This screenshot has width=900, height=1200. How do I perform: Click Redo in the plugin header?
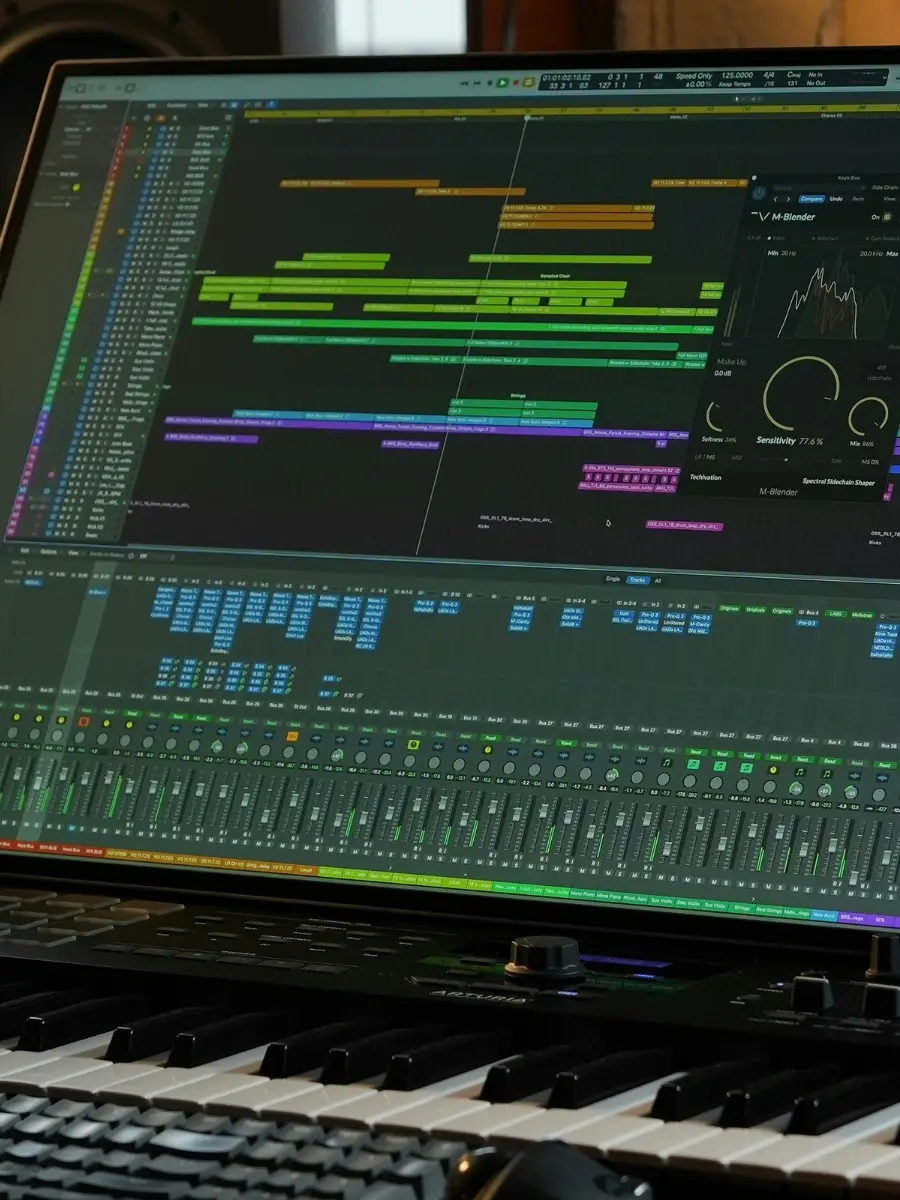tap(858, 199)
